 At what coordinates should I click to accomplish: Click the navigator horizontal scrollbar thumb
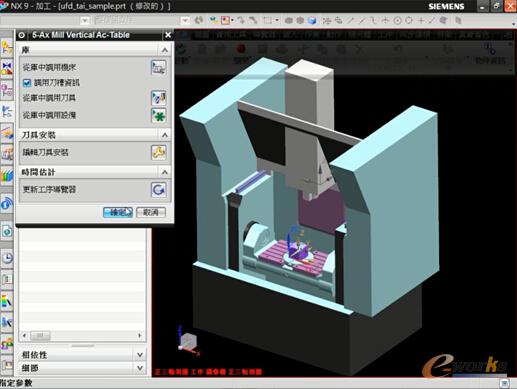40,335
